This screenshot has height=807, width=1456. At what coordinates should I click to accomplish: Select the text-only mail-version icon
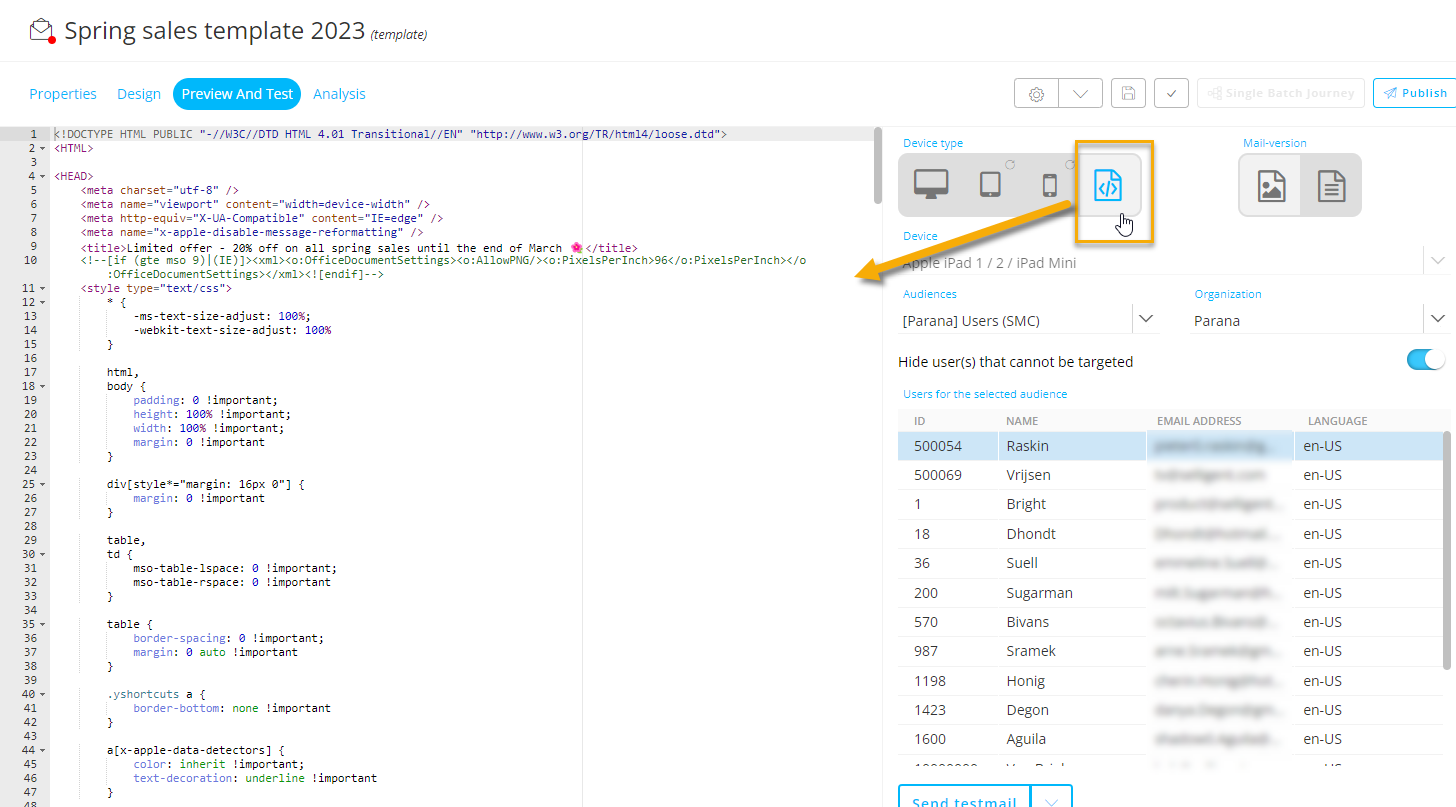tap(1331, 186)
